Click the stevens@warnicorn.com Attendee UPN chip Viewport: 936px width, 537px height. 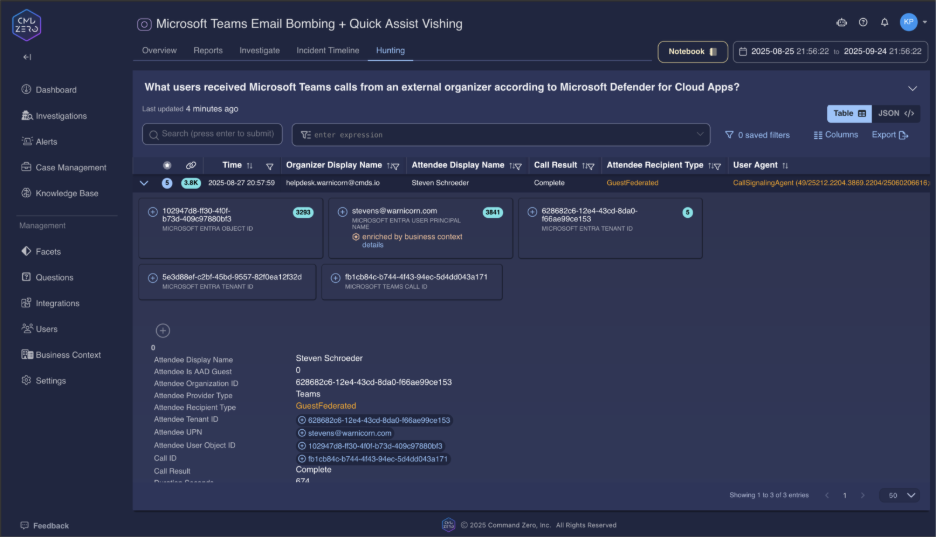pyautogui.click(x=345, y=433)
